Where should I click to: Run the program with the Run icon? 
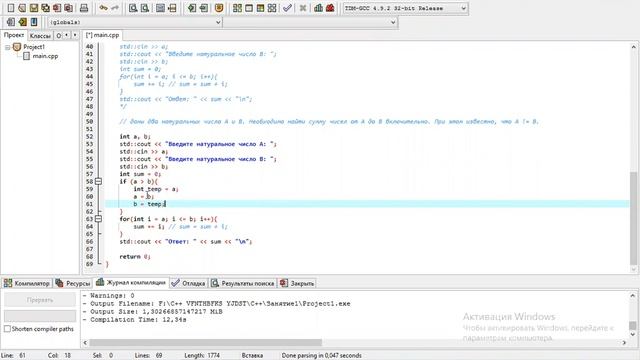pyautogui.click(x=249, y=8)
